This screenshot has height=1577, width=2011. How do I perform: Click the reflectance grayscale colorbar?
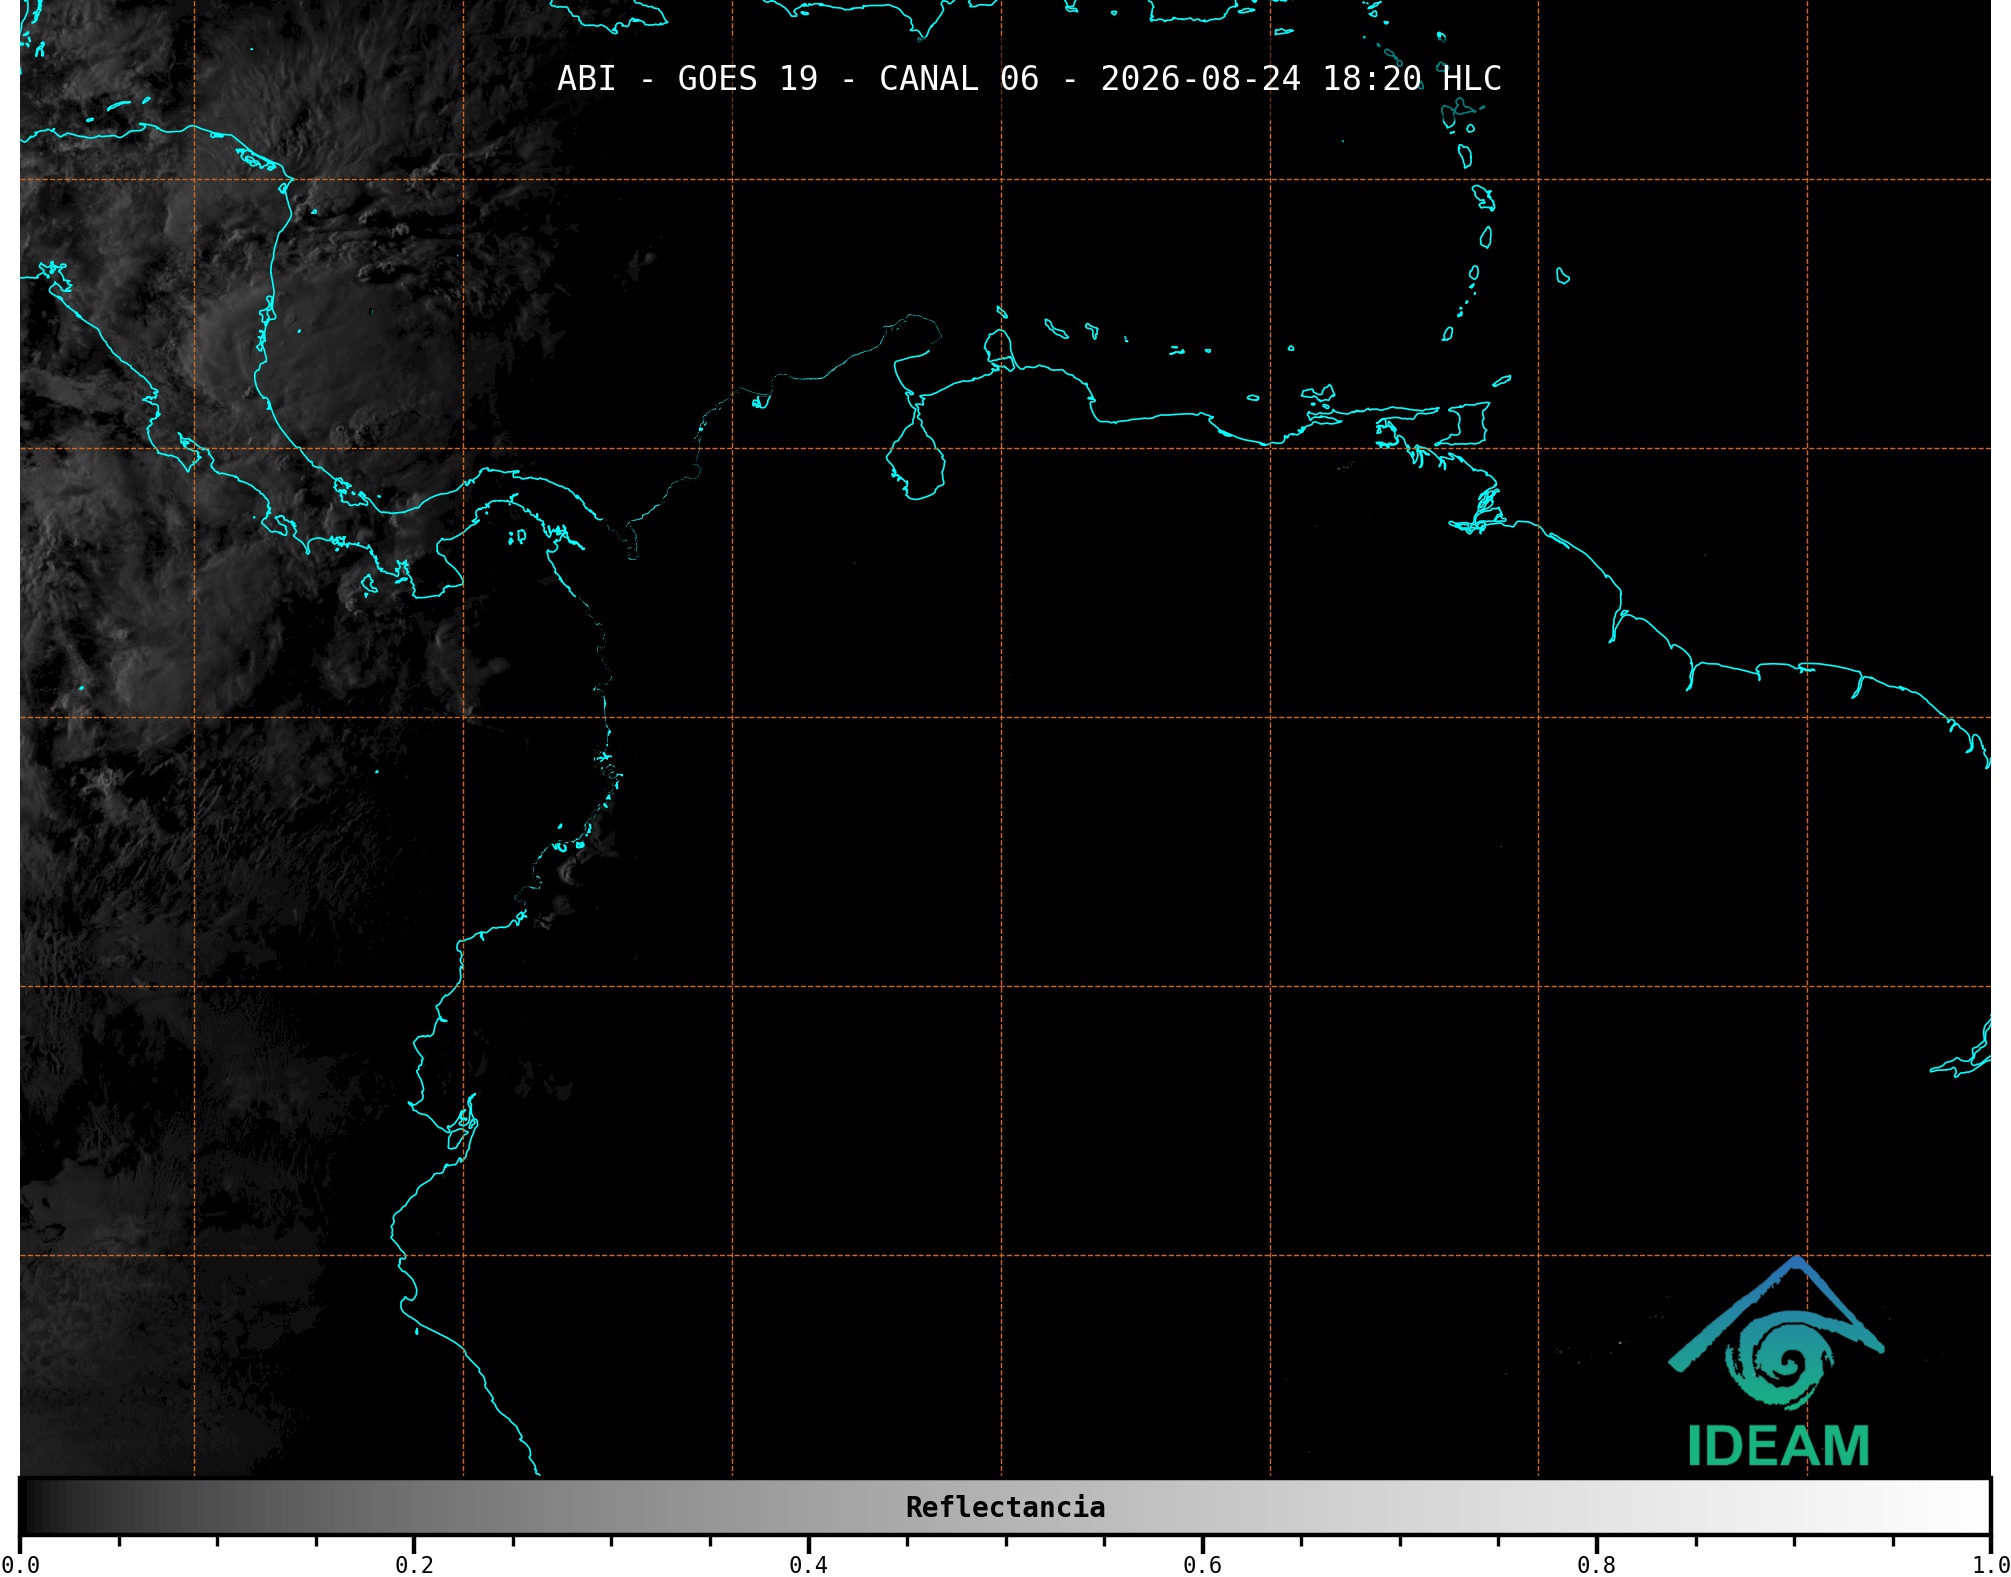[1005, 1507]
